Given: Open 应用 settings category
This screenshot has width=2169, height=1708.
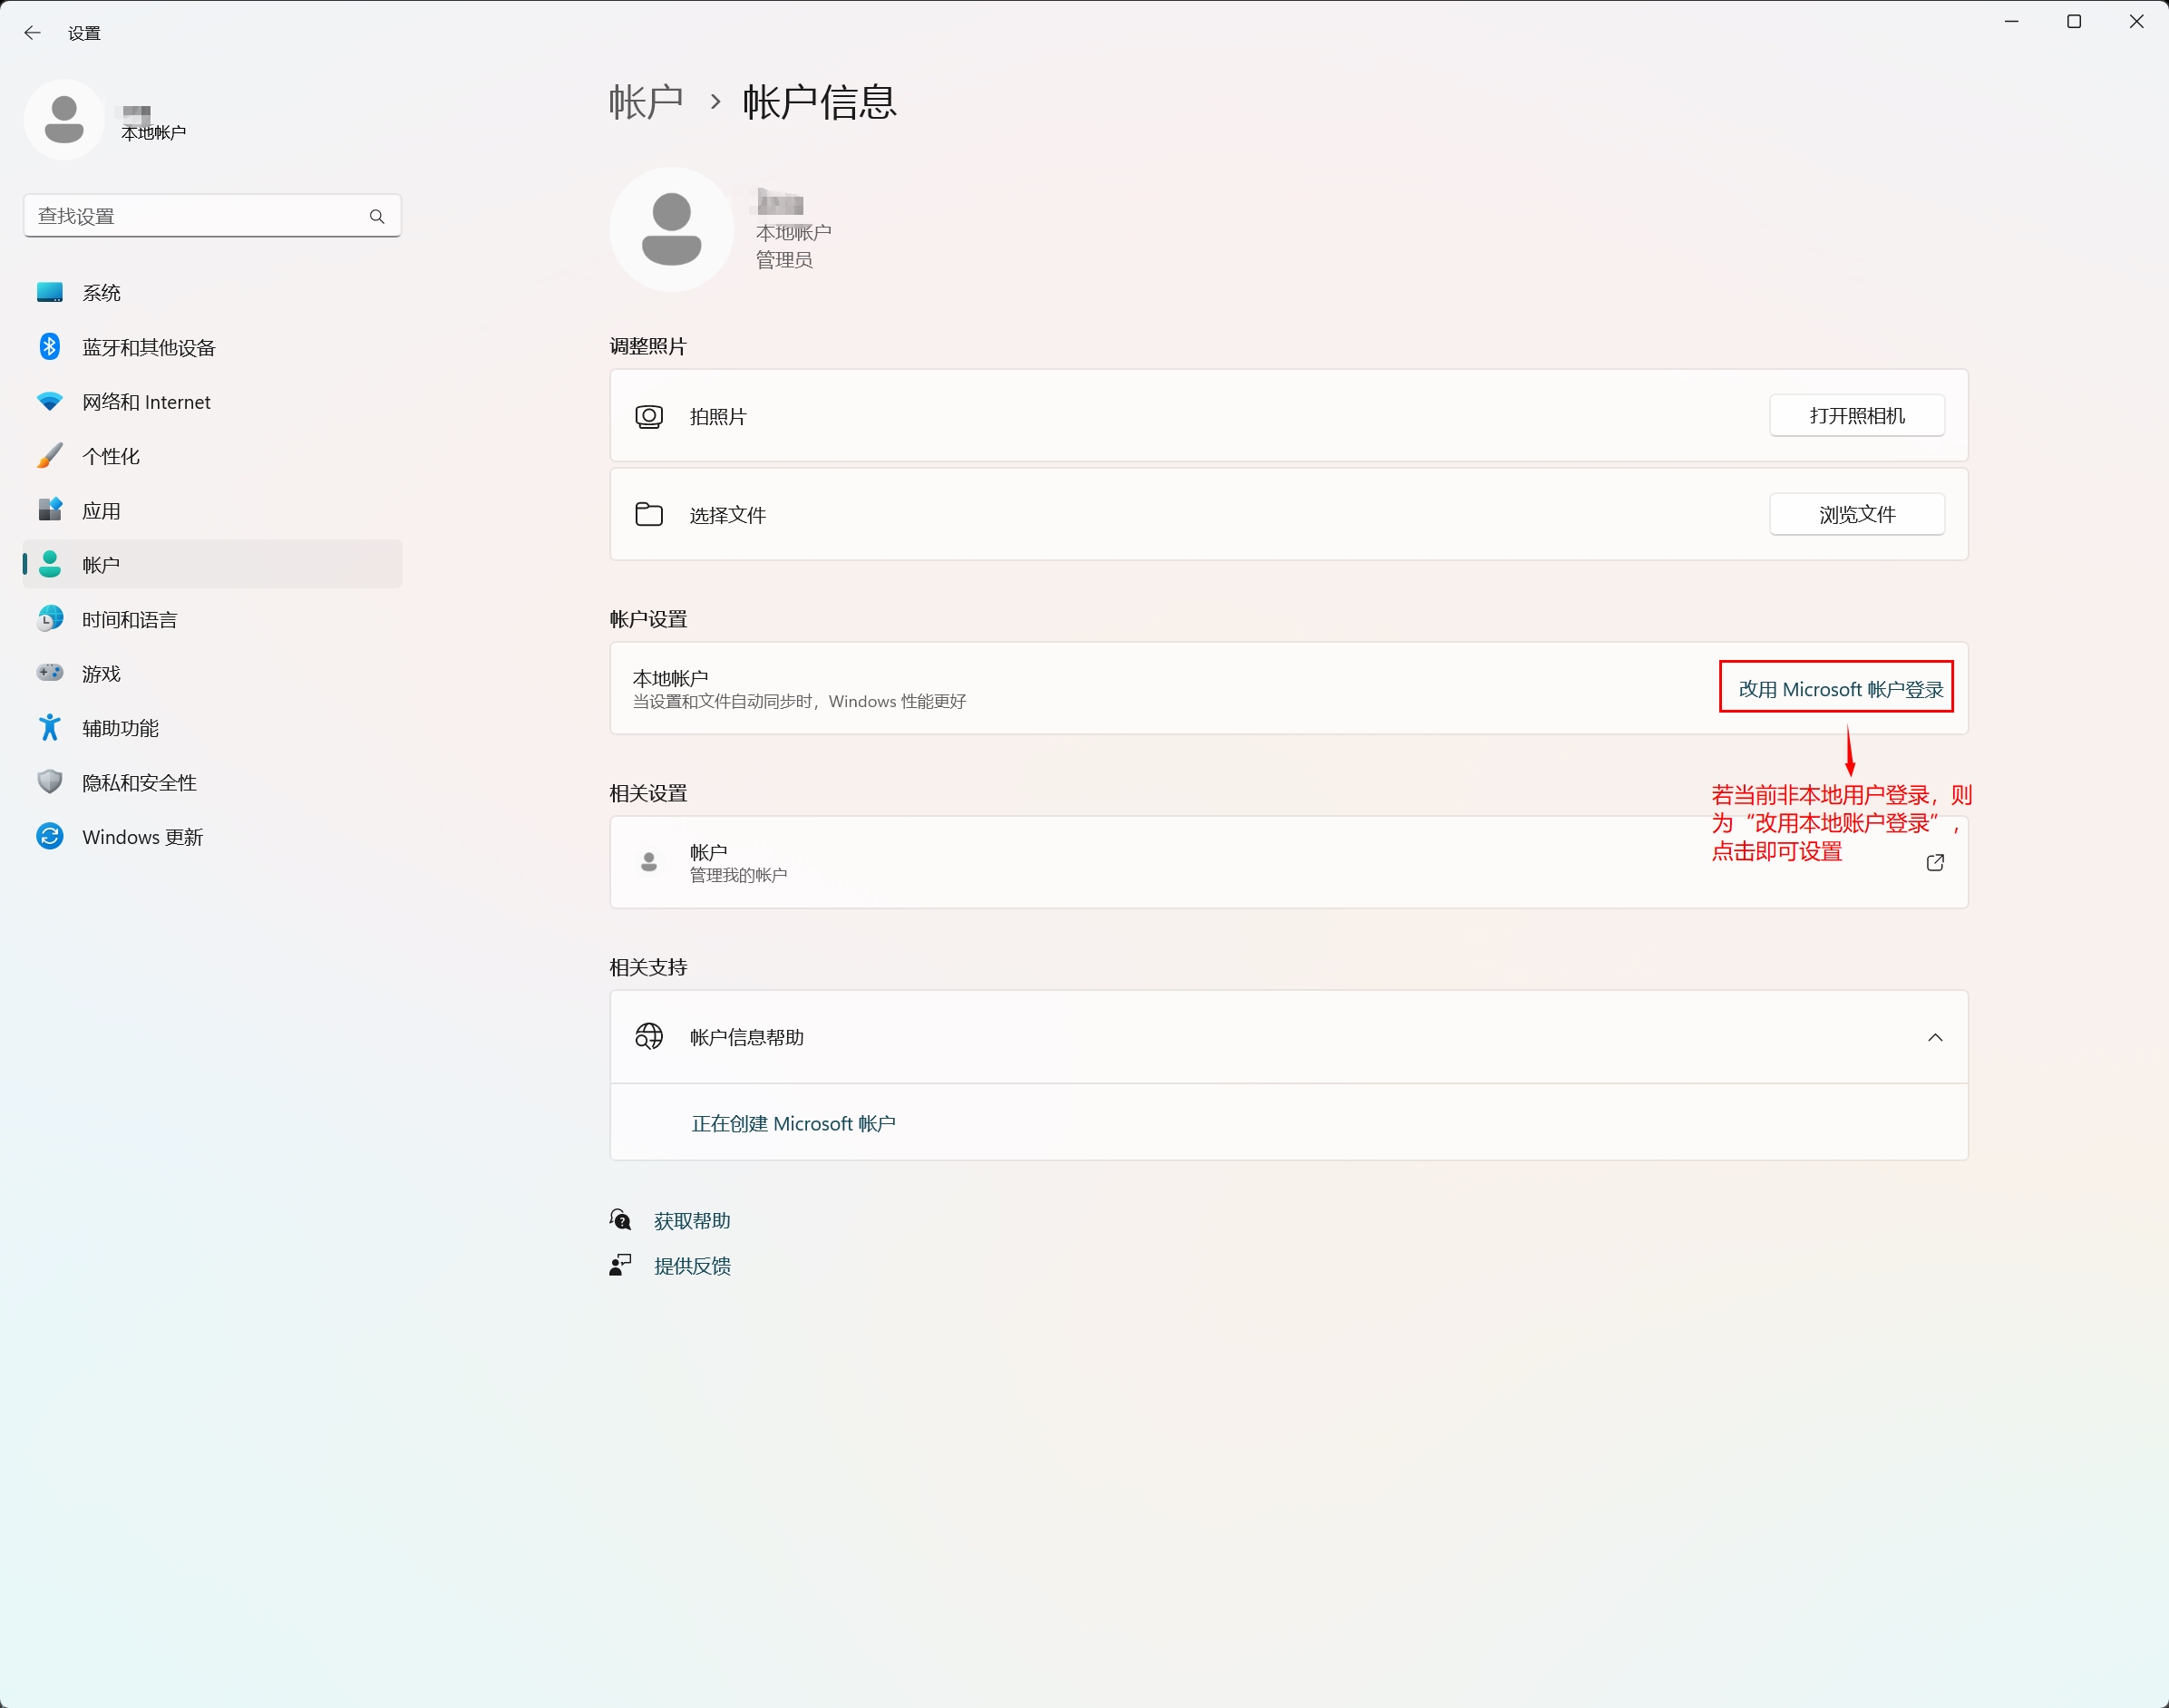Looking at the screenshot, I should [x=101, y=511].
